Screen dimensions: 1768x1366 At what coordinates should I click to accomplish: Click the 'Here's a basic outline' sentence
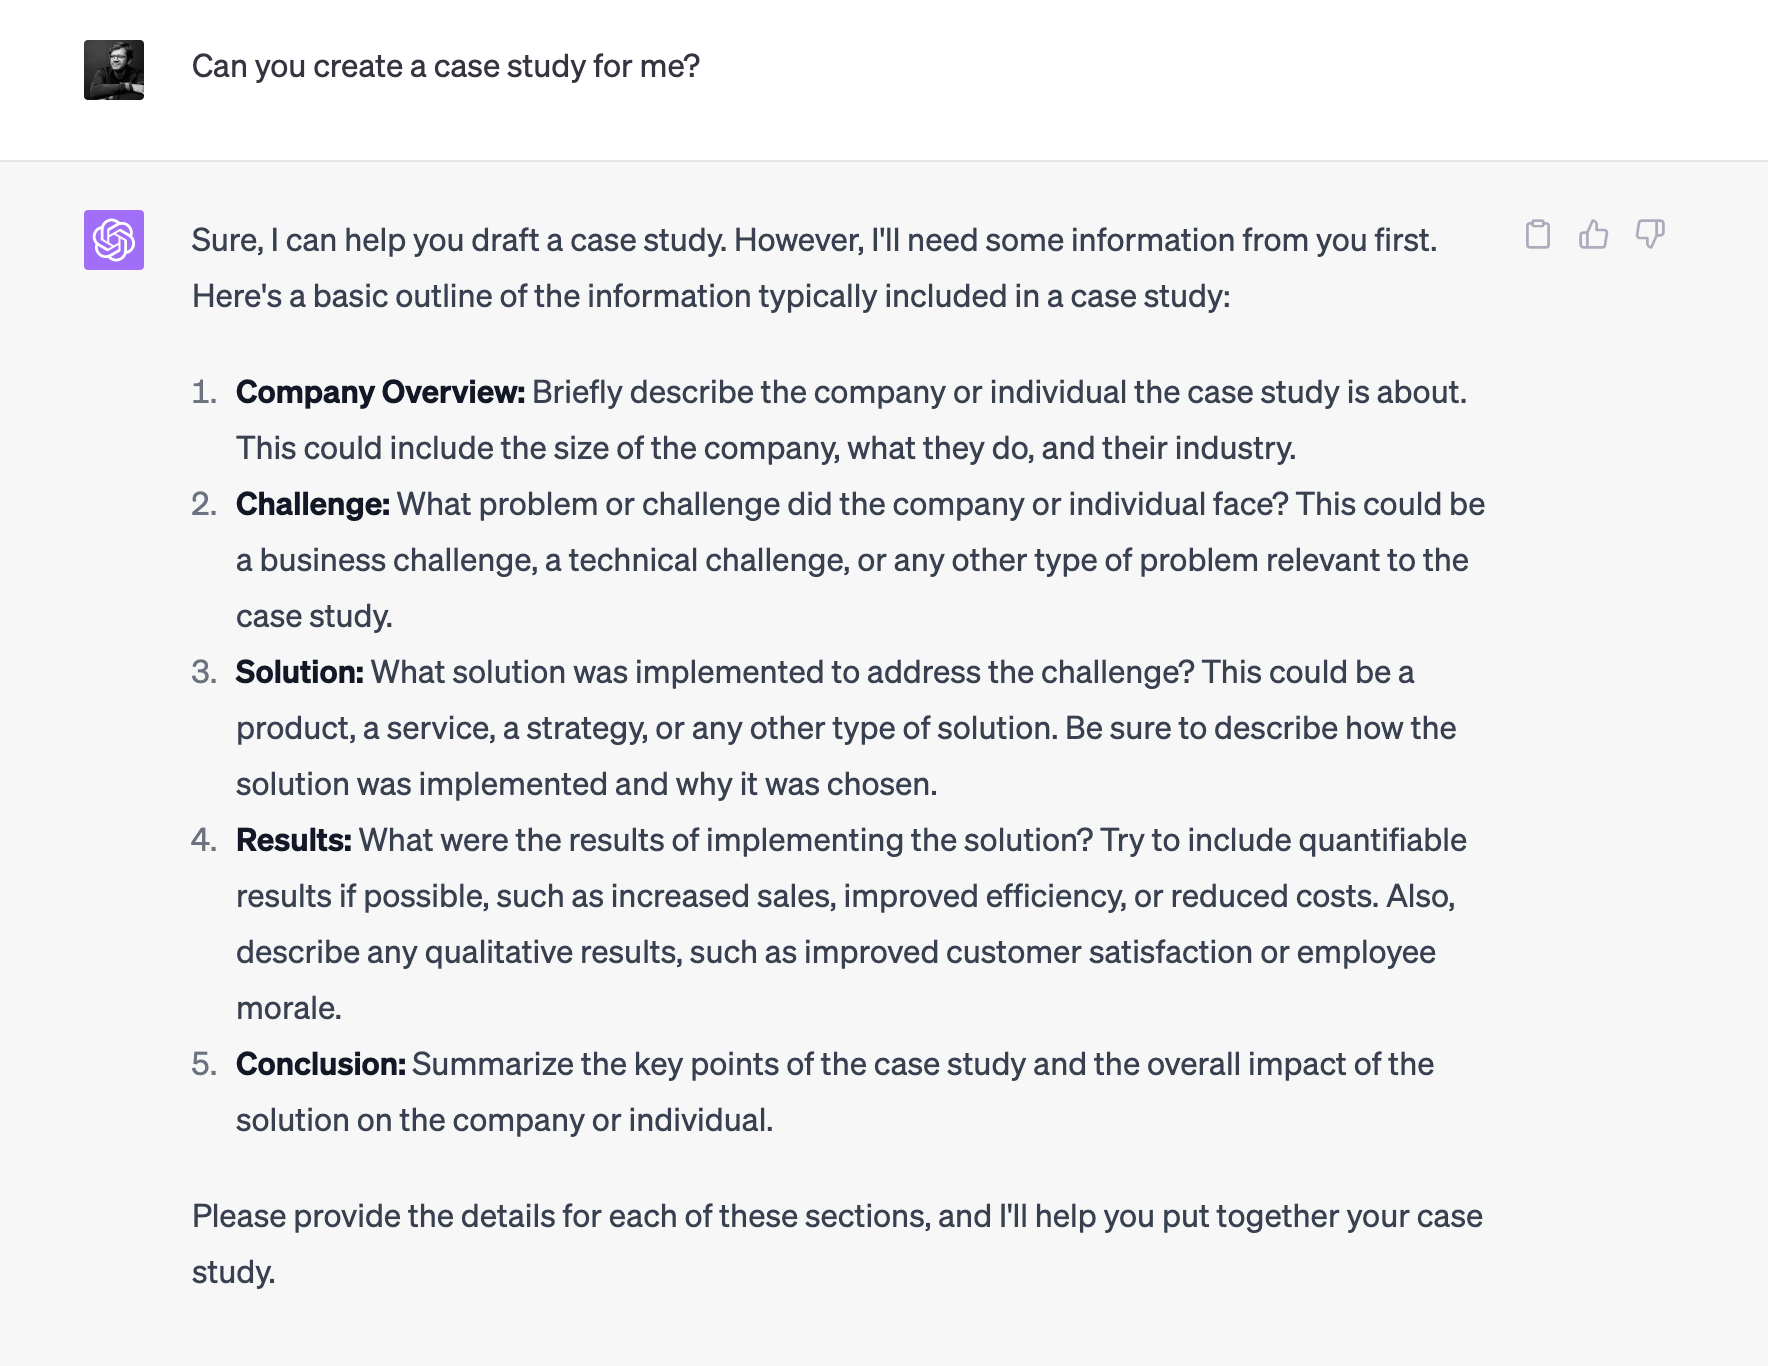coord(710,296)
